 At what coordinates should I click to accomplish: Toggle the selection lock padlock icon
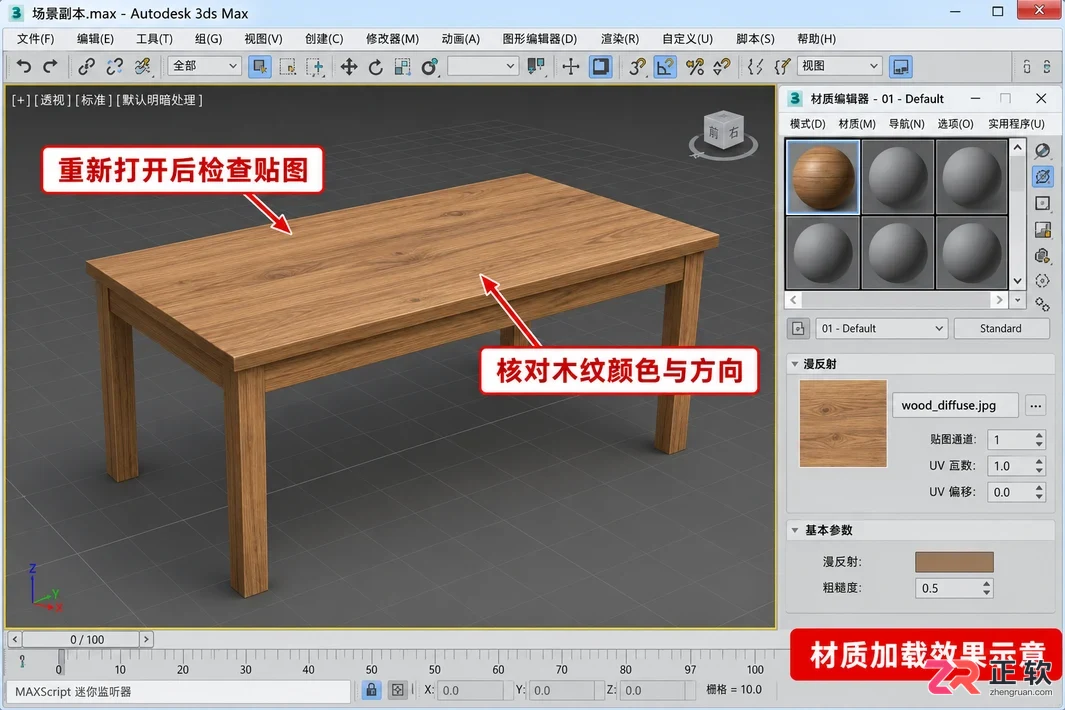click(x=371, y=690)
